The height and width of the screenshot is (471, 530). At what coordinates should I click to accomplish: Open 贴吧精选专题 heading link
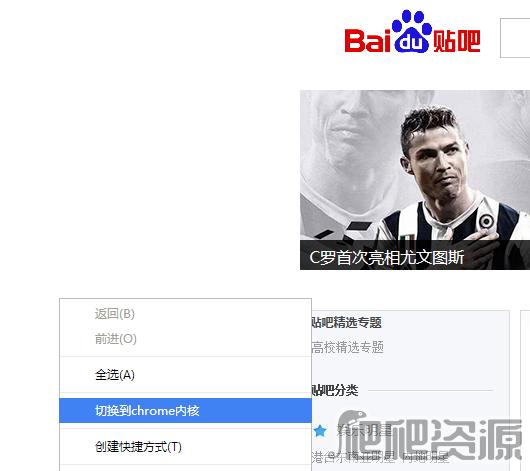(x=346, y=322)
